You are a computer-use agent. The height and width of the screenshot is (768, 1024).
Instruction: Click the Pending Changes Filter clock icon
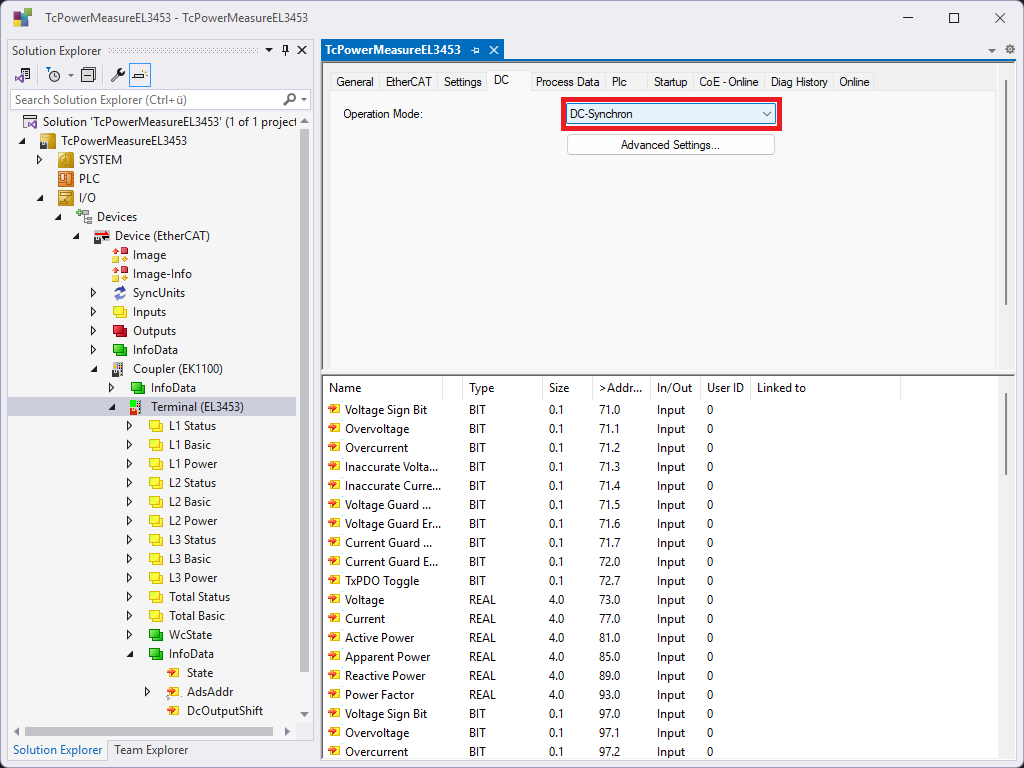[54, 75]
